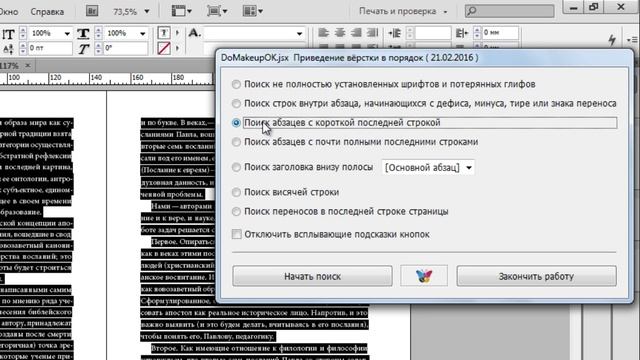
Task: Expand the fill swatch arrow
Action: coord(177,33)
